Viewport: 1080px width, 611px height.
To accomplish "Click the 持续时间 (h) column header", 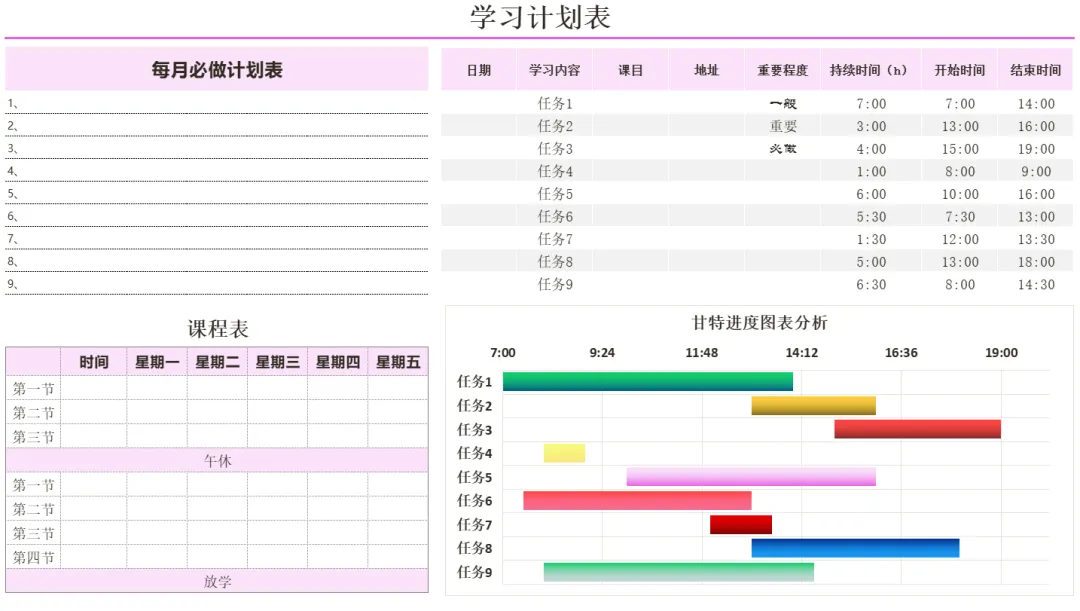I will click(869, 70).
